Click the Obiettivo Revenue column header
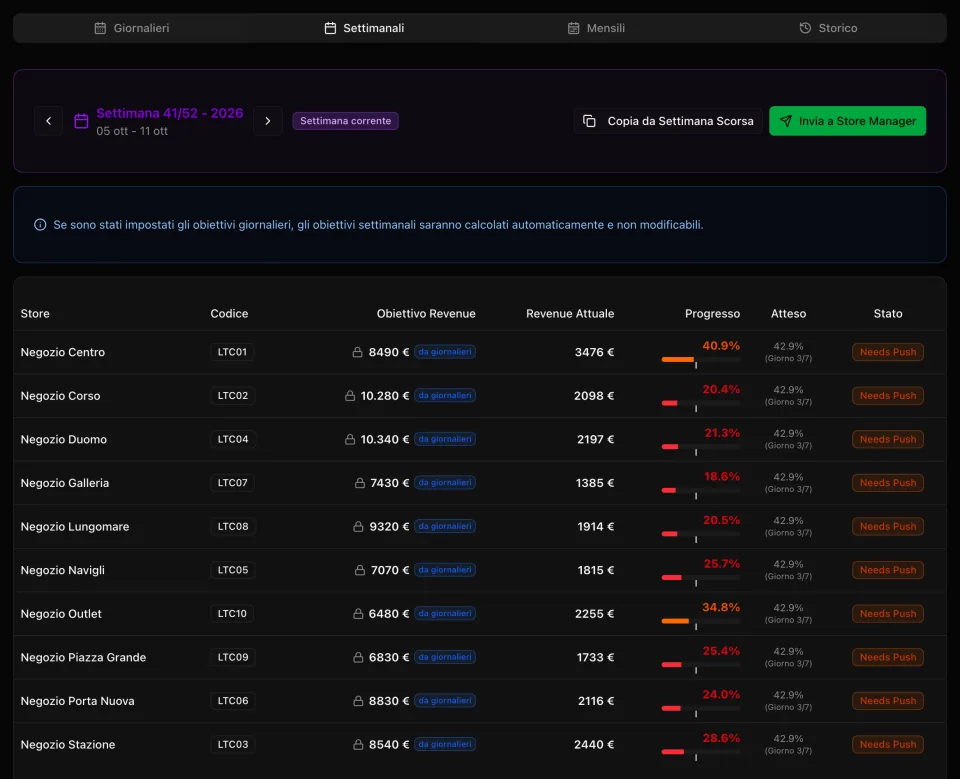Image resolution: width=960 pixels, height=779 pixels. (x=426, y=314)
